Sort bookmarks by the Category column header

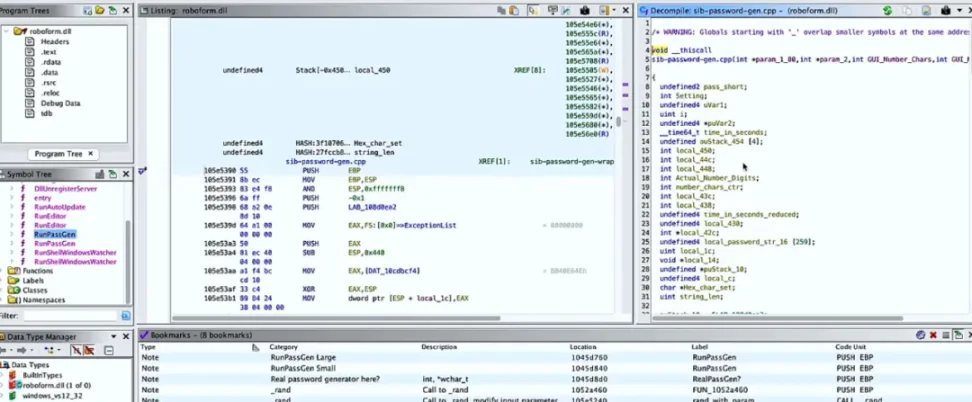pos(285,347)
